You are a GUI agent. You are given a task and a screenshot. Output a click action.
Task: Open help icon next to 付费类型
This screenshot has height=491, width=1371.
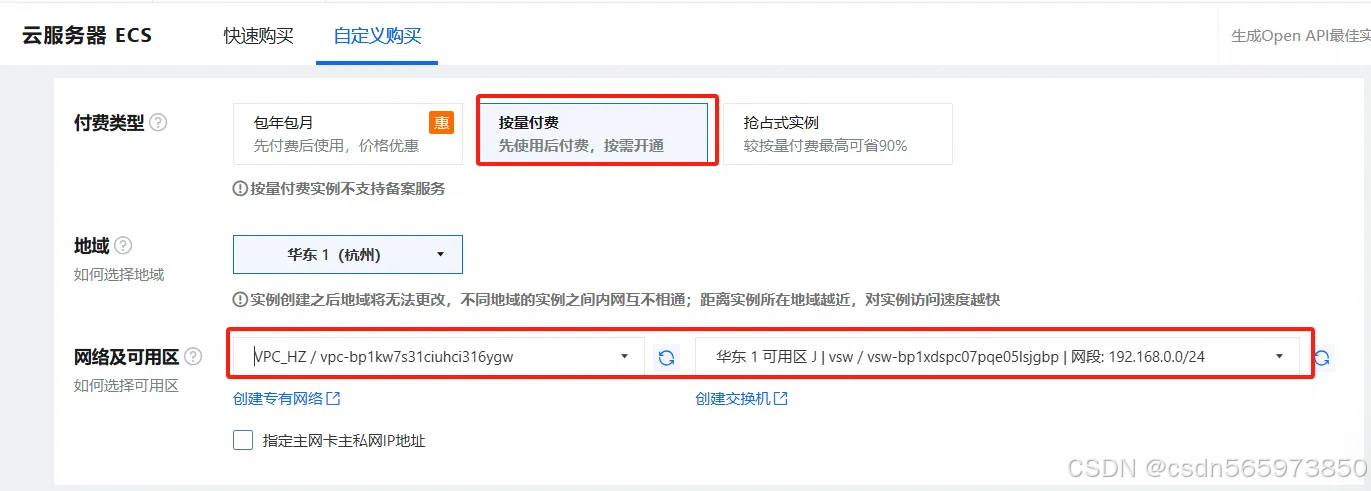(x=158, y=123)
